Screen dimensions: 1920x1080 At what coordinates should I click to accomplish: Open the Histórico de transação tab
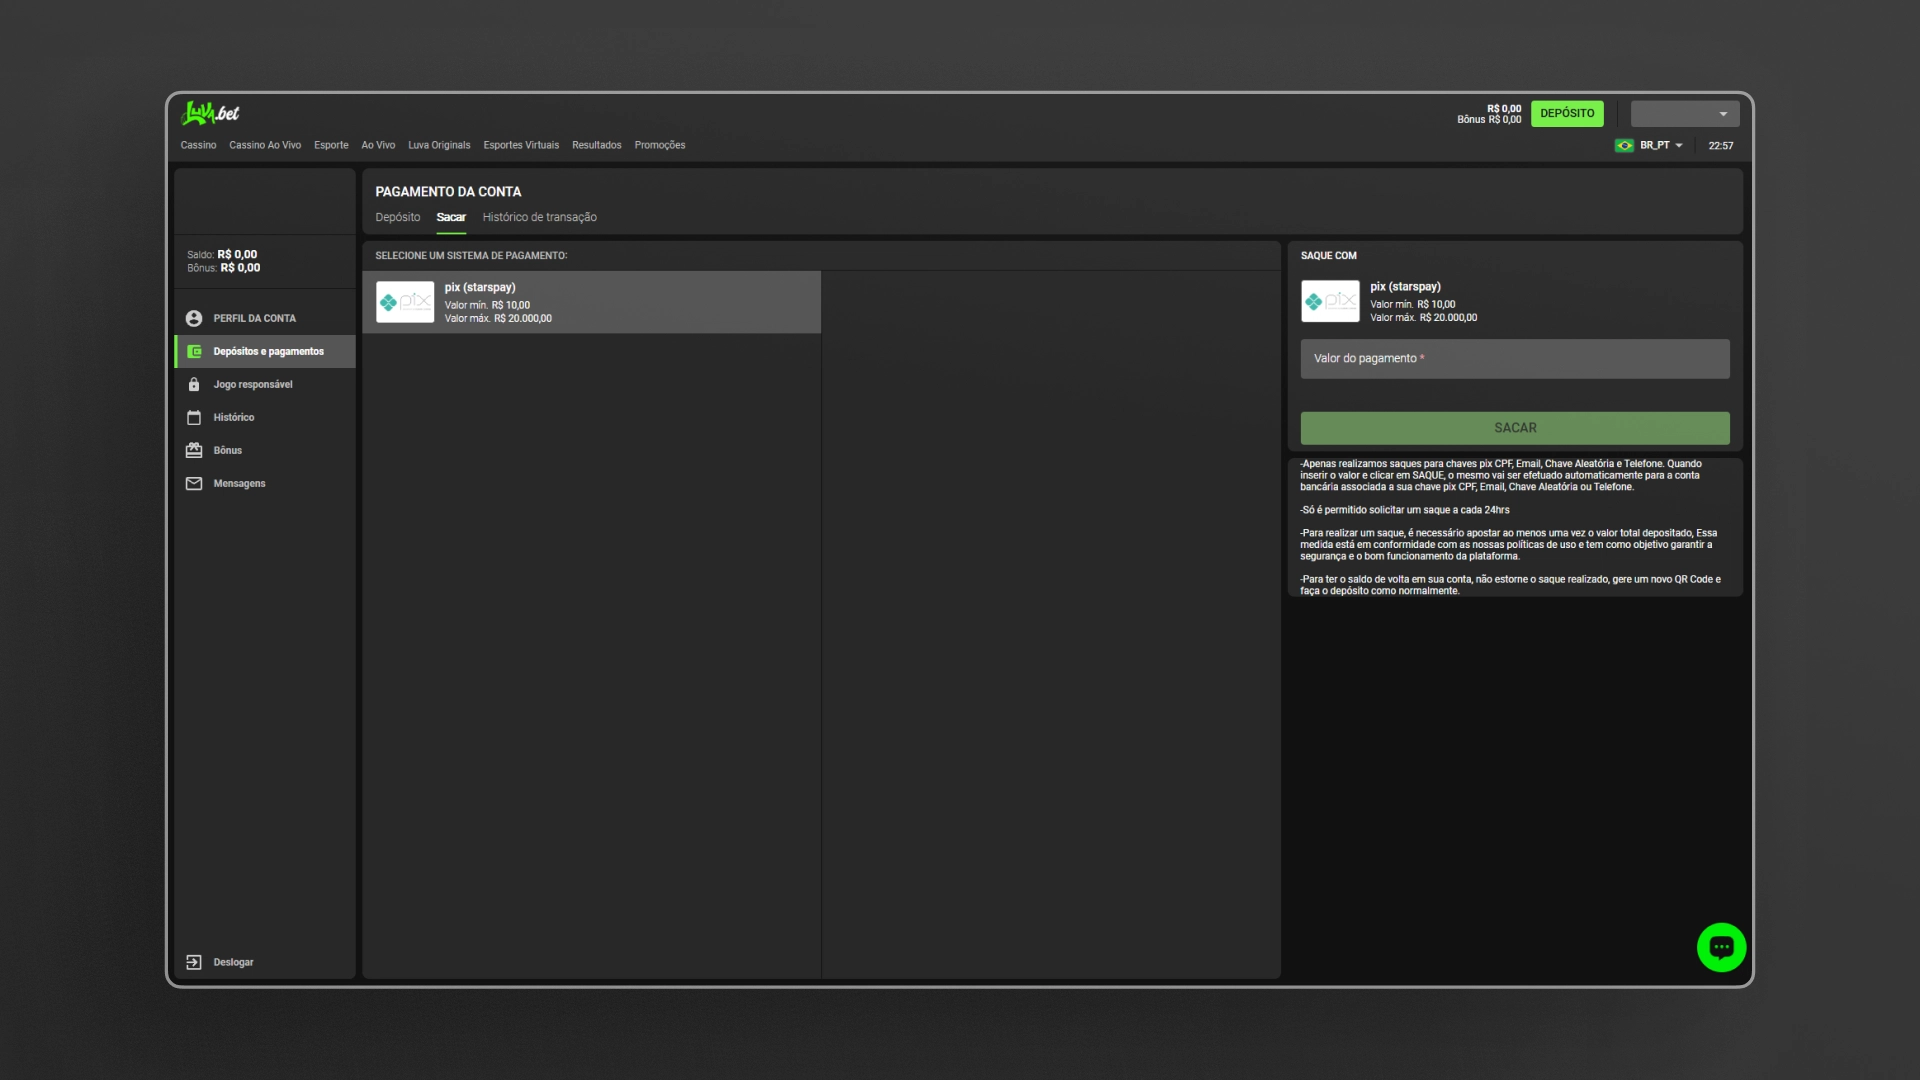[539, 217]
